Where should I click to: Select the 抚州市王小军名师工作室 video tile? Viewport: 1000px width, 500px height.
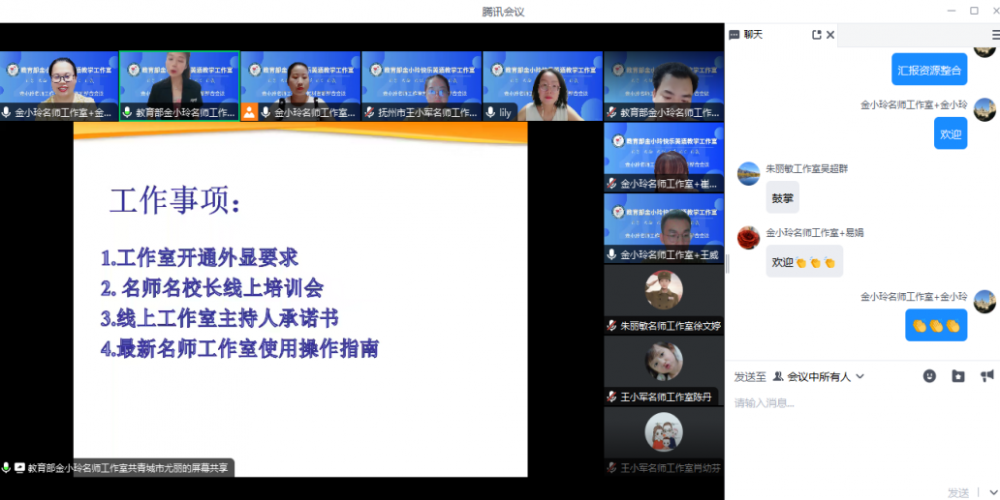tap(422, 86)
